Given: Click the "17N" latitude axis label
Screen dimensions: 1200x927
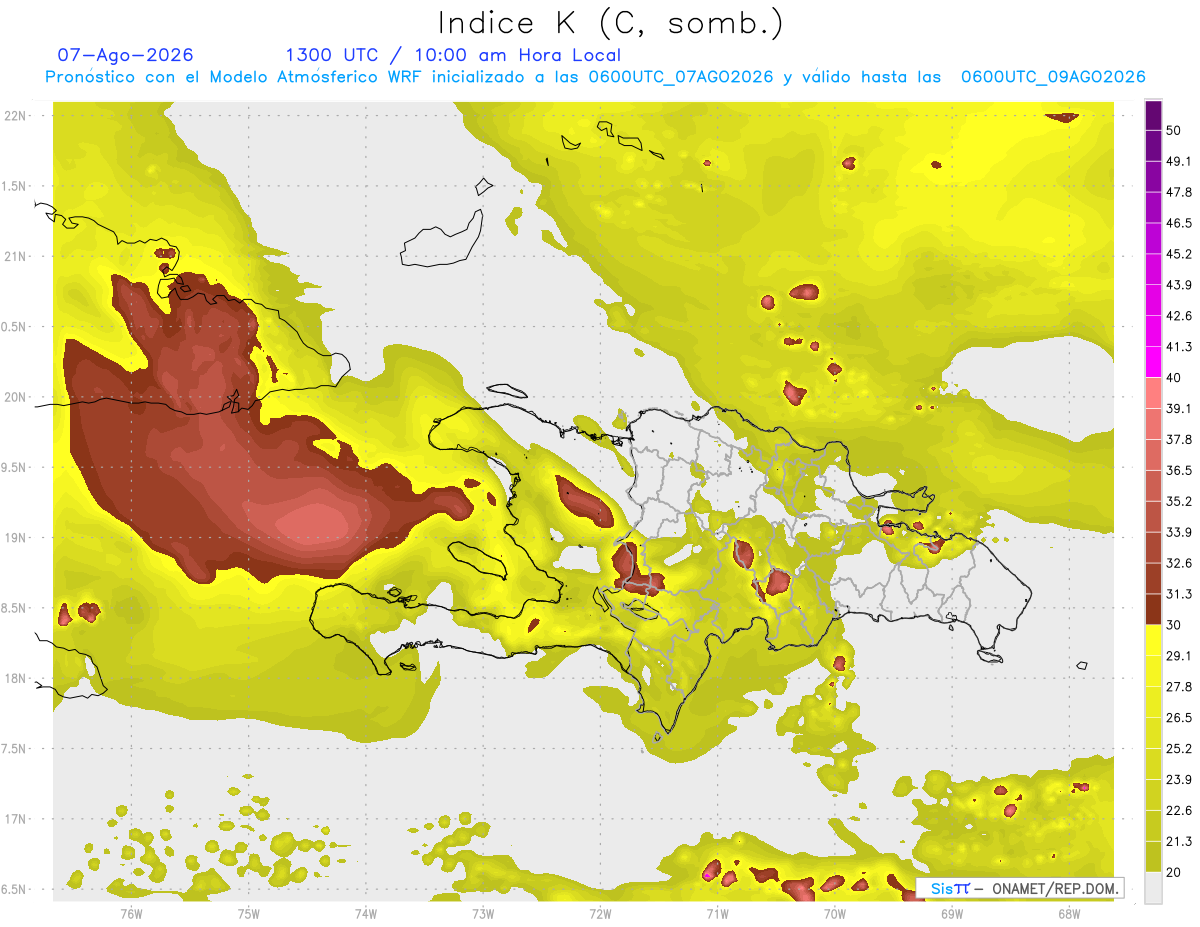Looking at the screenshot, I should point(15,820).
